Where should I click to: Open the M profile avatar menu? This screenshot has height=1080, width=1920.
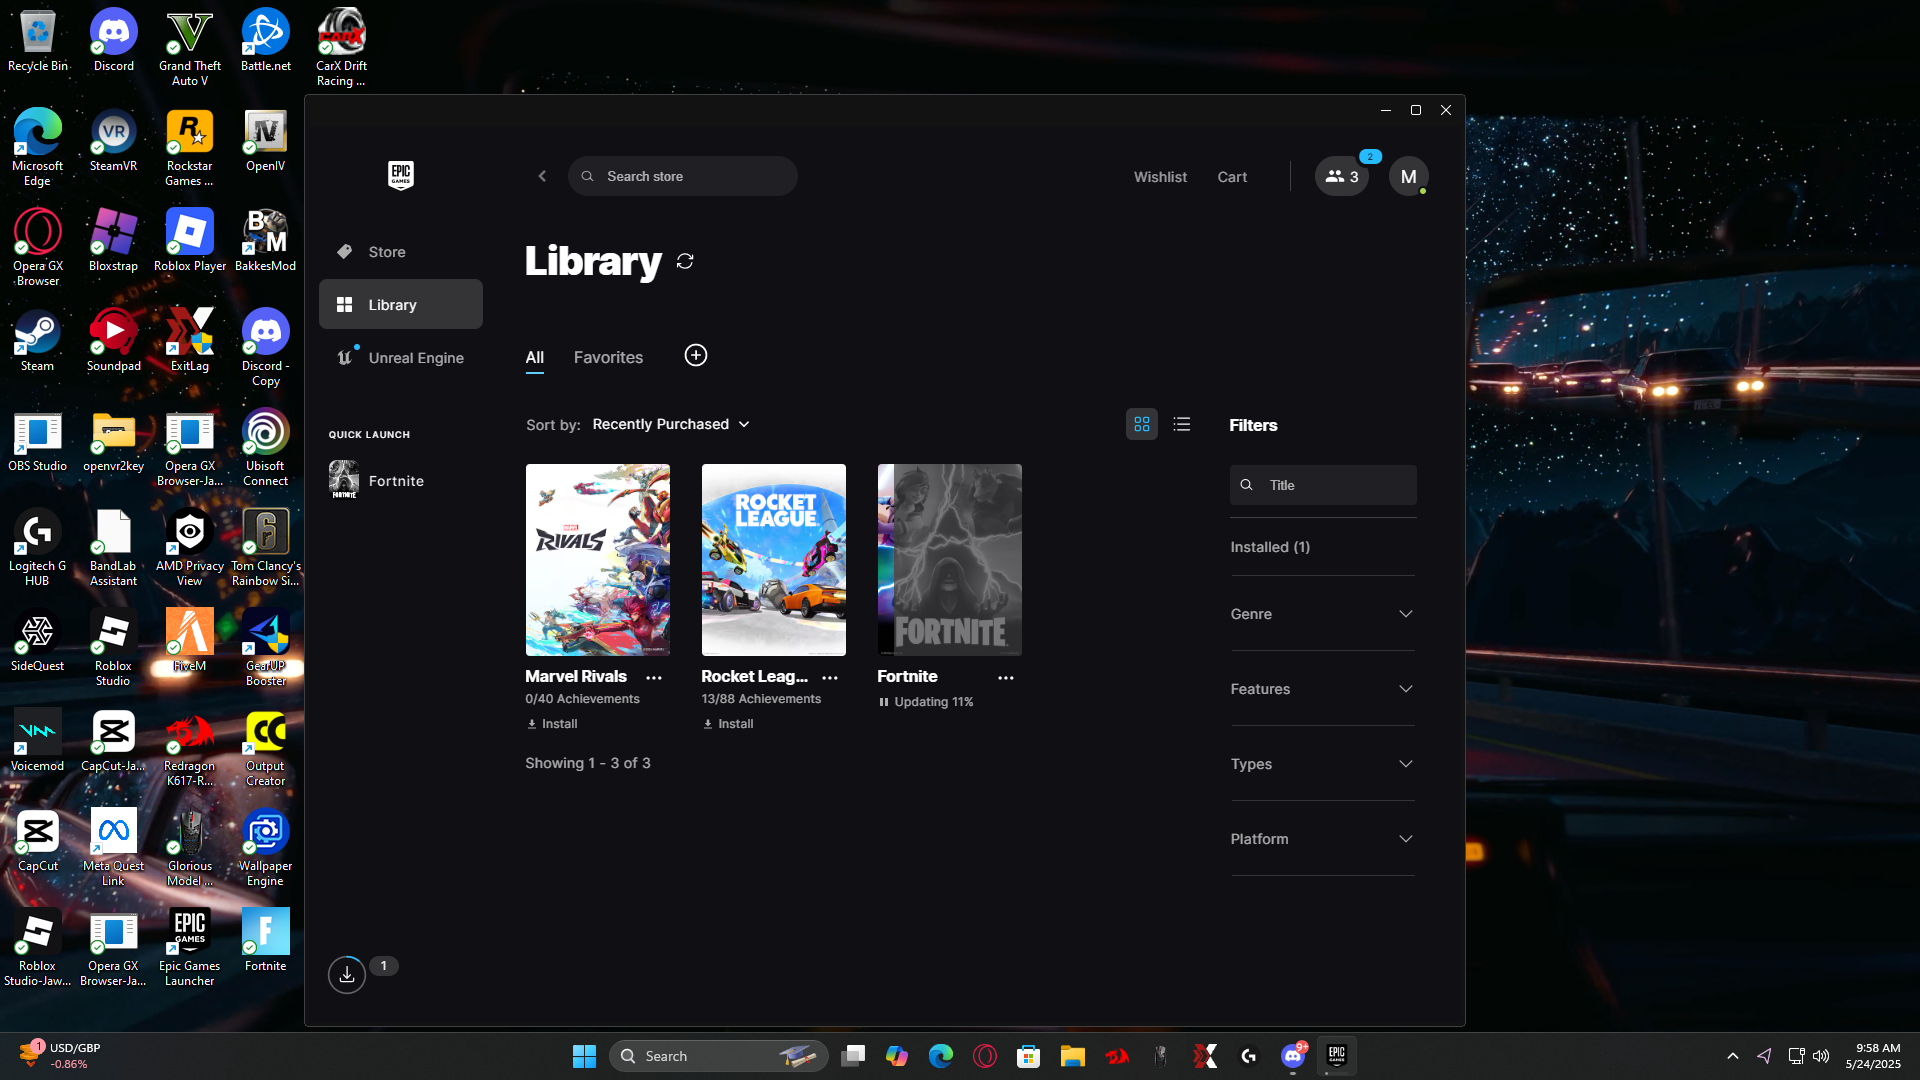click(1408, 177)
